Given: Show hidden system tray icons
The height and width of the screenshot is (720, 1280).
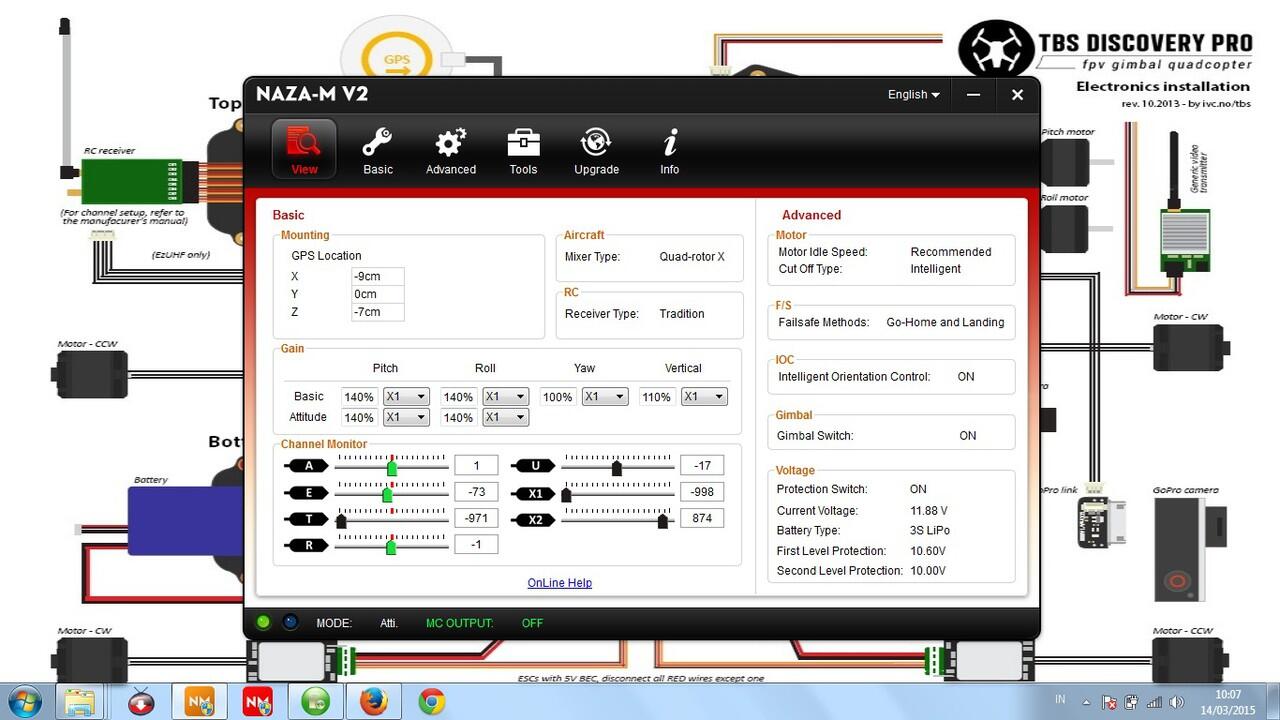Looking at the screenshot, I should (1086, 702).
